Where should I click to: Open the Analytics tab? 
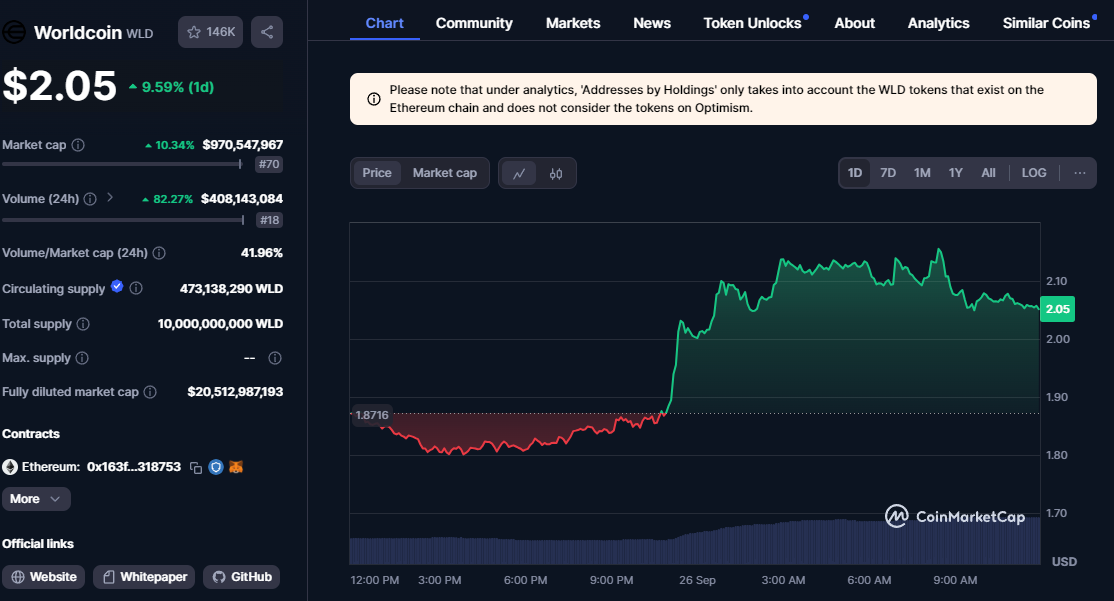(938, 23)
